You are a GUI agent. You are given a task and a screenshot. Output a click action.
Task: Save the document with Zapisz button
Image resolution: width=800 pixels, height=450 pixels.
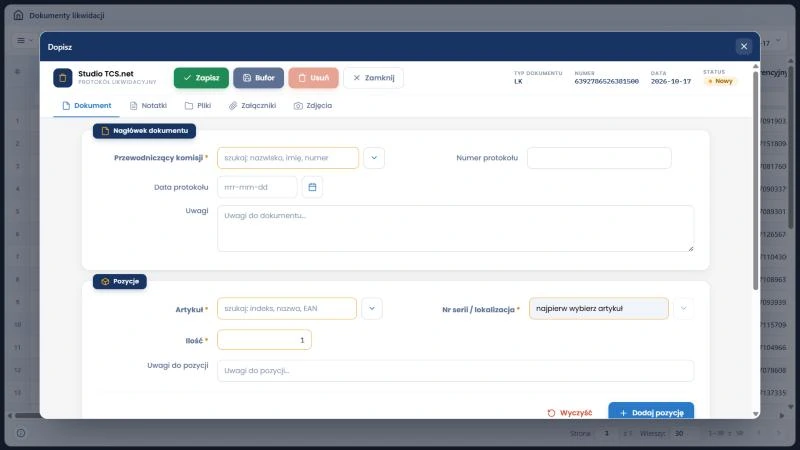pyautogui.click(x=201, y=78)
